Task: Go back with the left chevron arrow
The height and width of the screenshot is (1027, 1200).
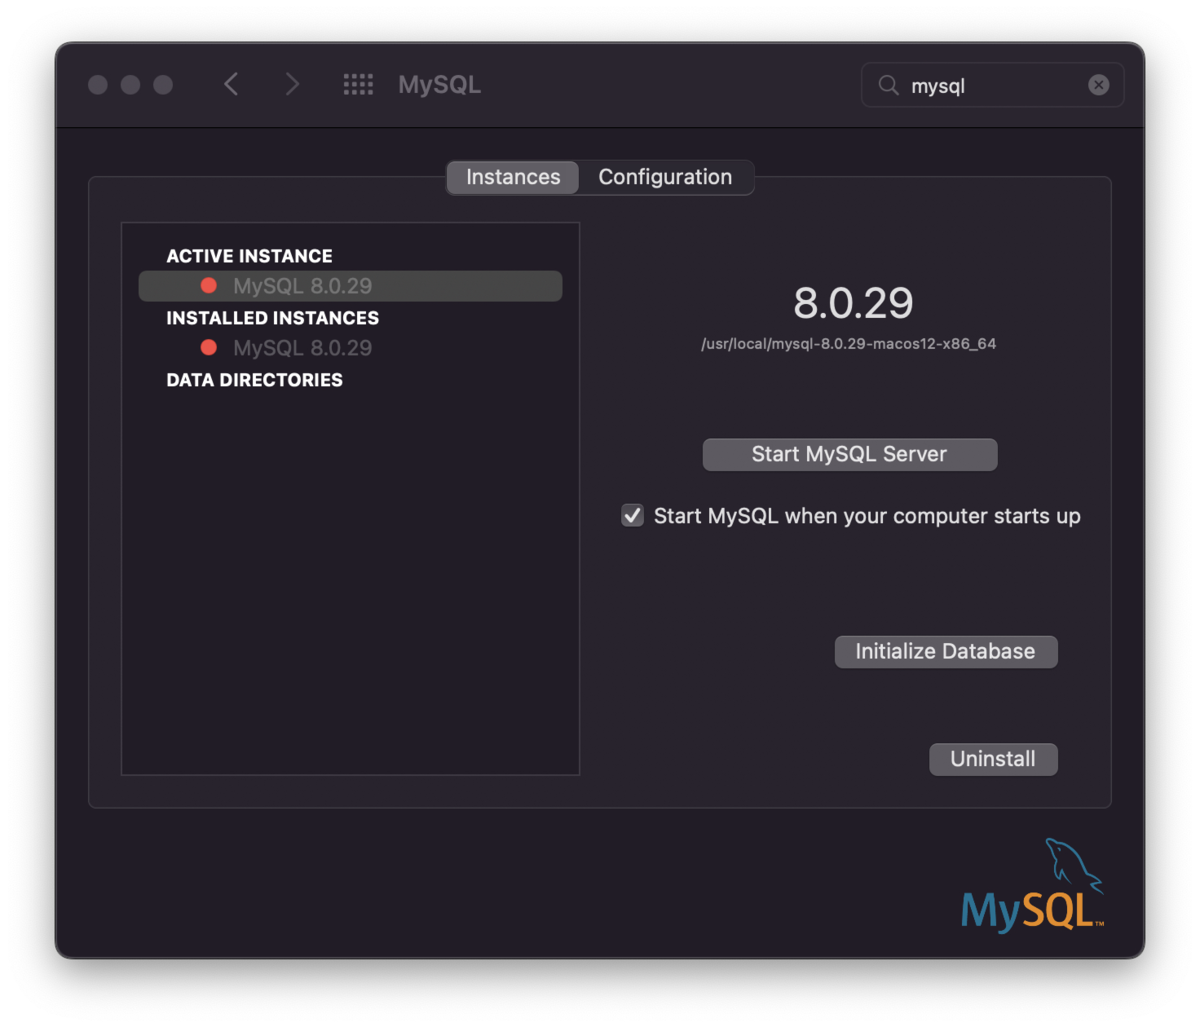Action: pyautogui.click(x=231, y=85)
